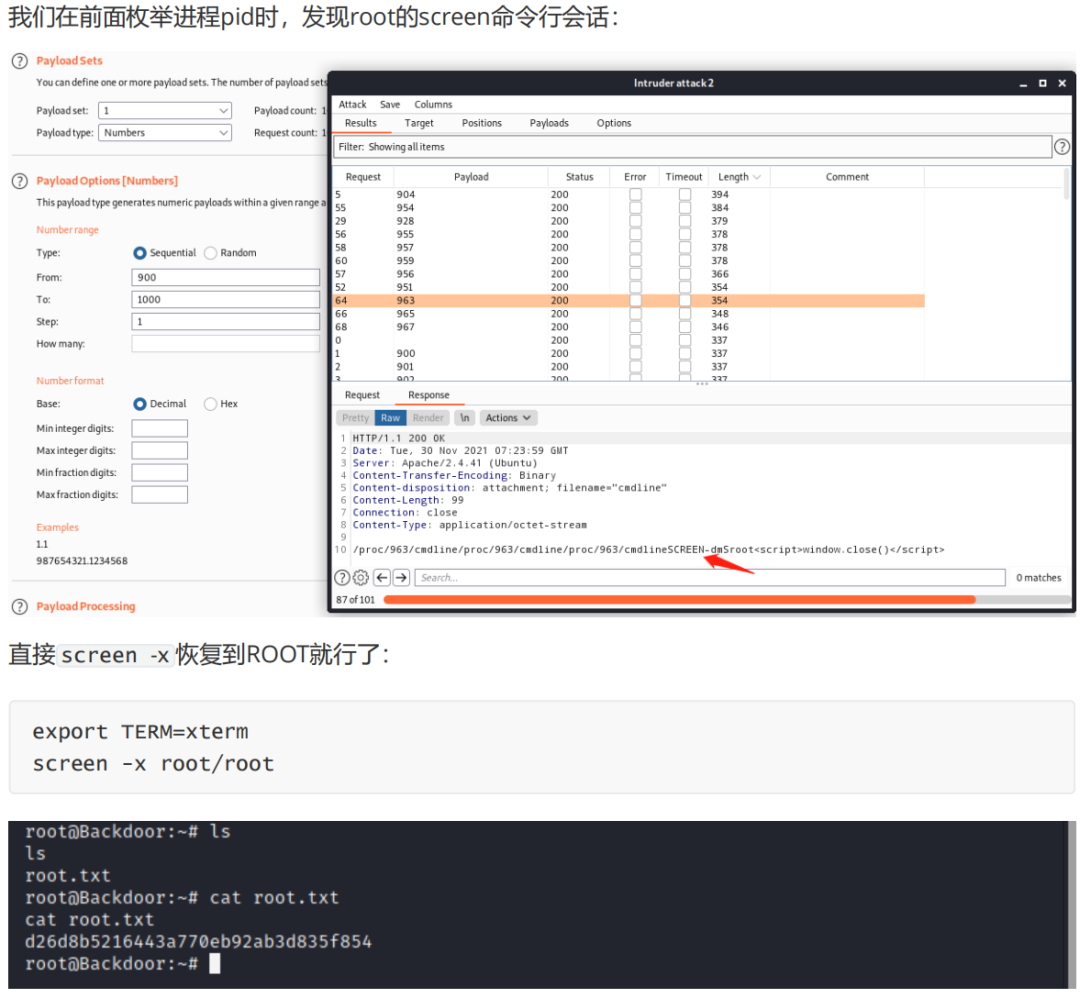Open the Request tab in lower pane

(362, 395)
